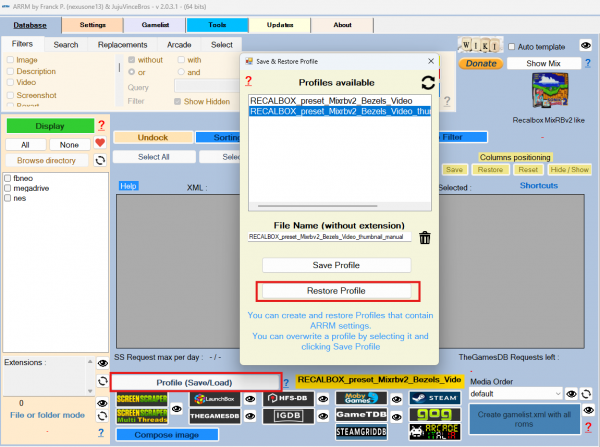The width and height of the screenshot is (600, 447).
Task: Enable the Auto template checkbox
Action: (513, 46)
